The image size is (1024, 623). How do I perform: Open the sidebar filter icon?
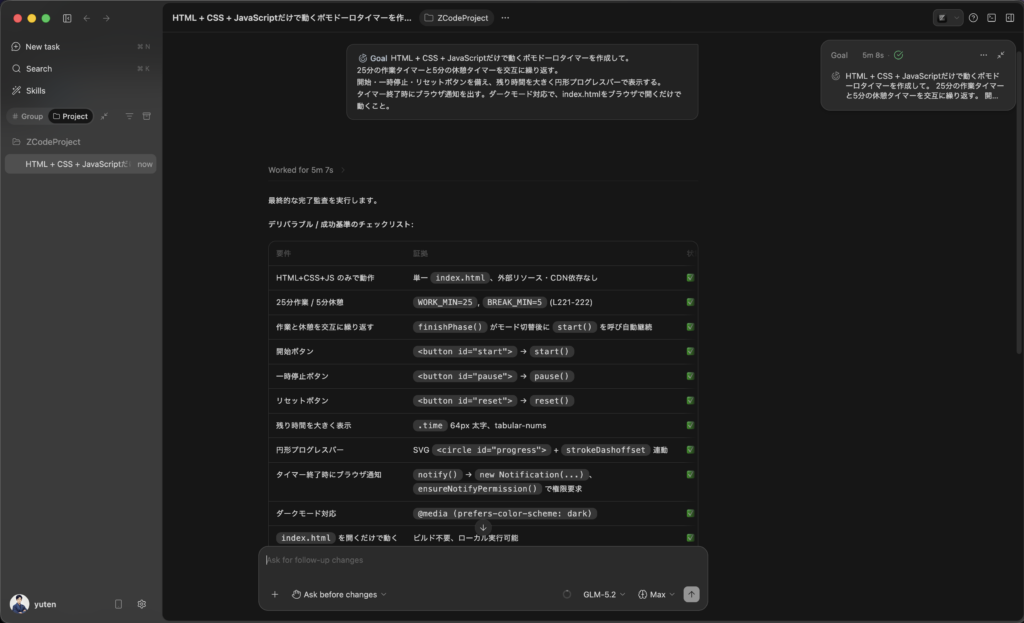point(129,116)
